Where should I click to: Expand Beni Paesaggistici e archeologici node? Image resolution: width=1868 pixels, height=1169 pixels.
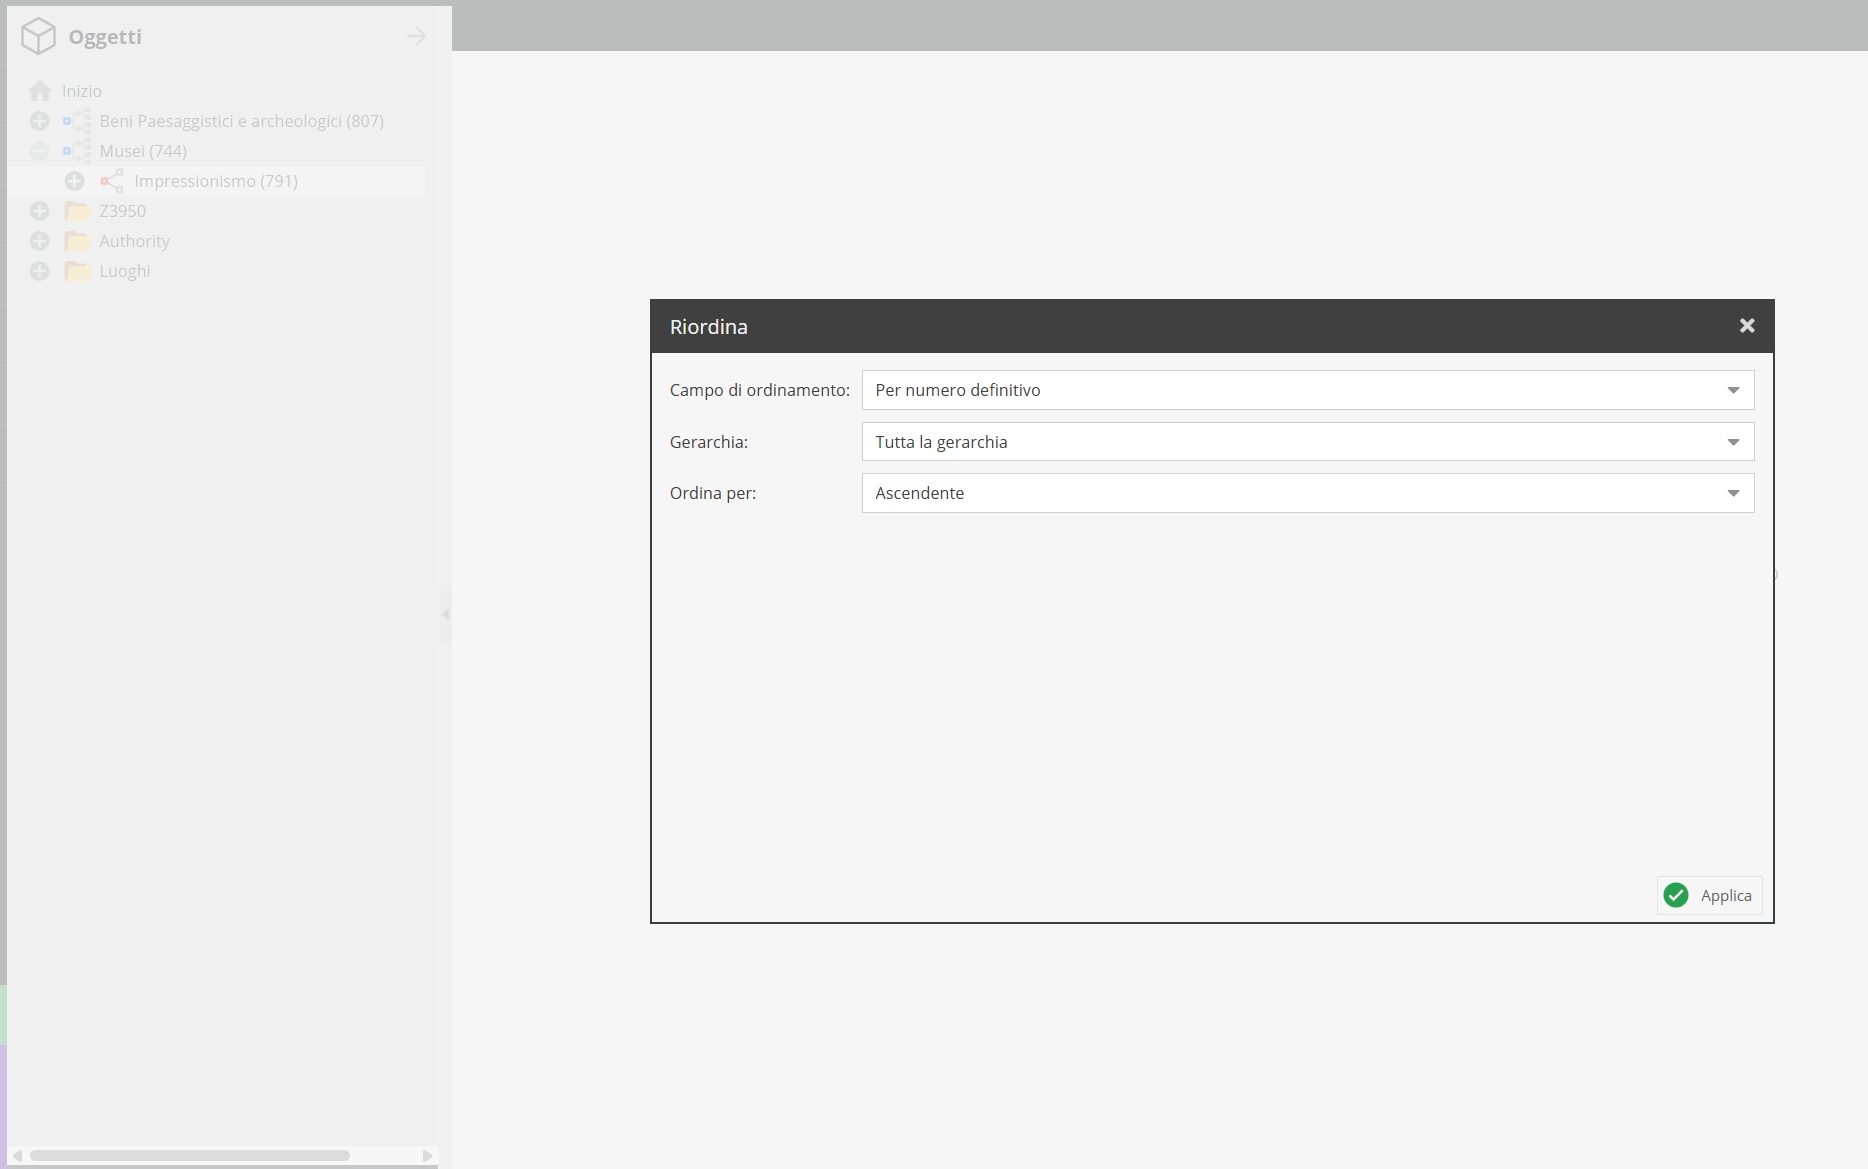[39, 121]
